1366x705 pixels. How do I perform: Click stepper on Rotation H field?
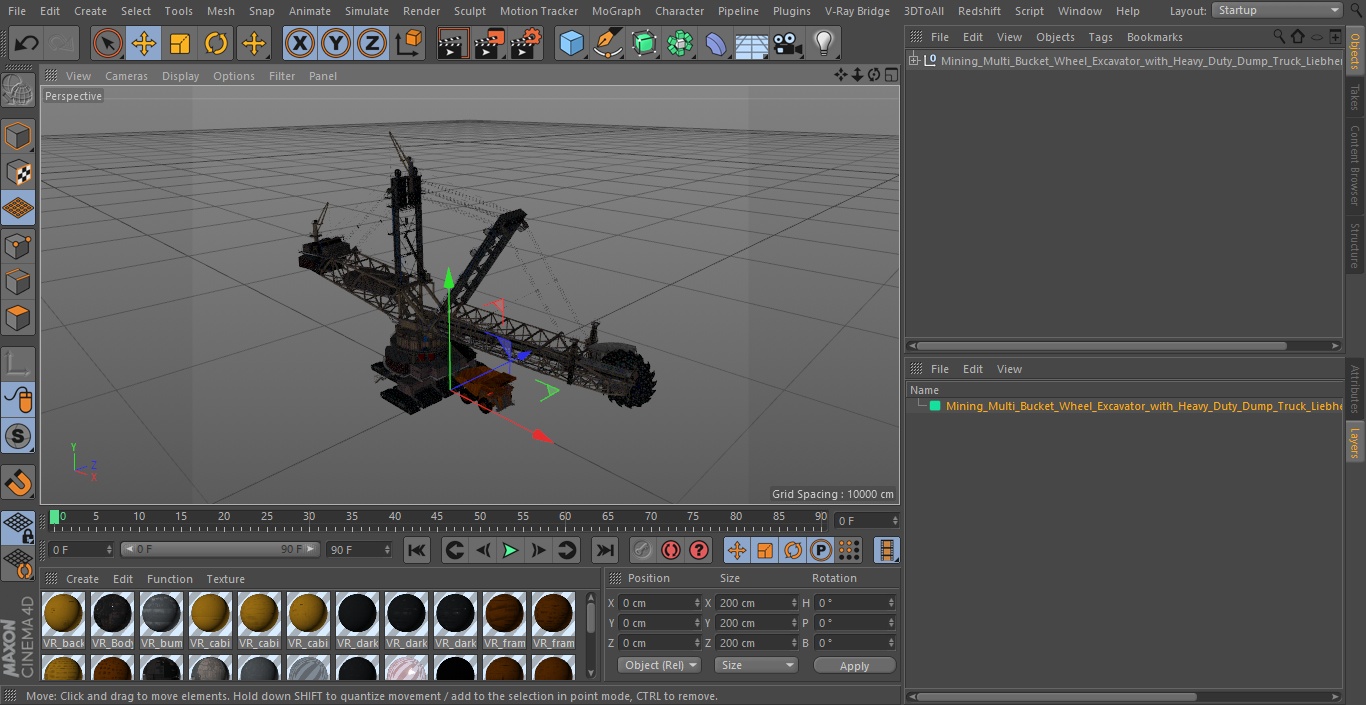pos(891,603)
